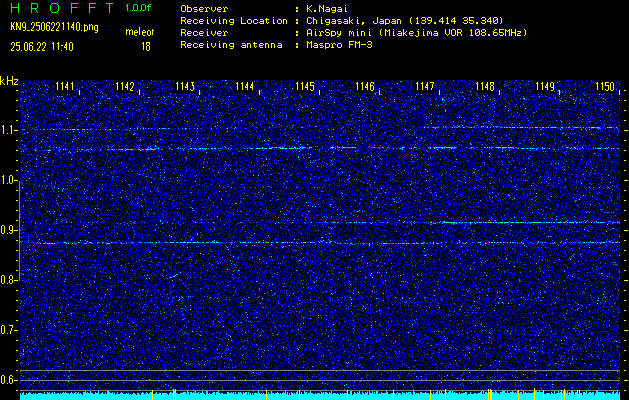Screen dimensions: 629x400
Task: Click the timestamp 25.06.22 11:40
Action: tap(42, 47)
